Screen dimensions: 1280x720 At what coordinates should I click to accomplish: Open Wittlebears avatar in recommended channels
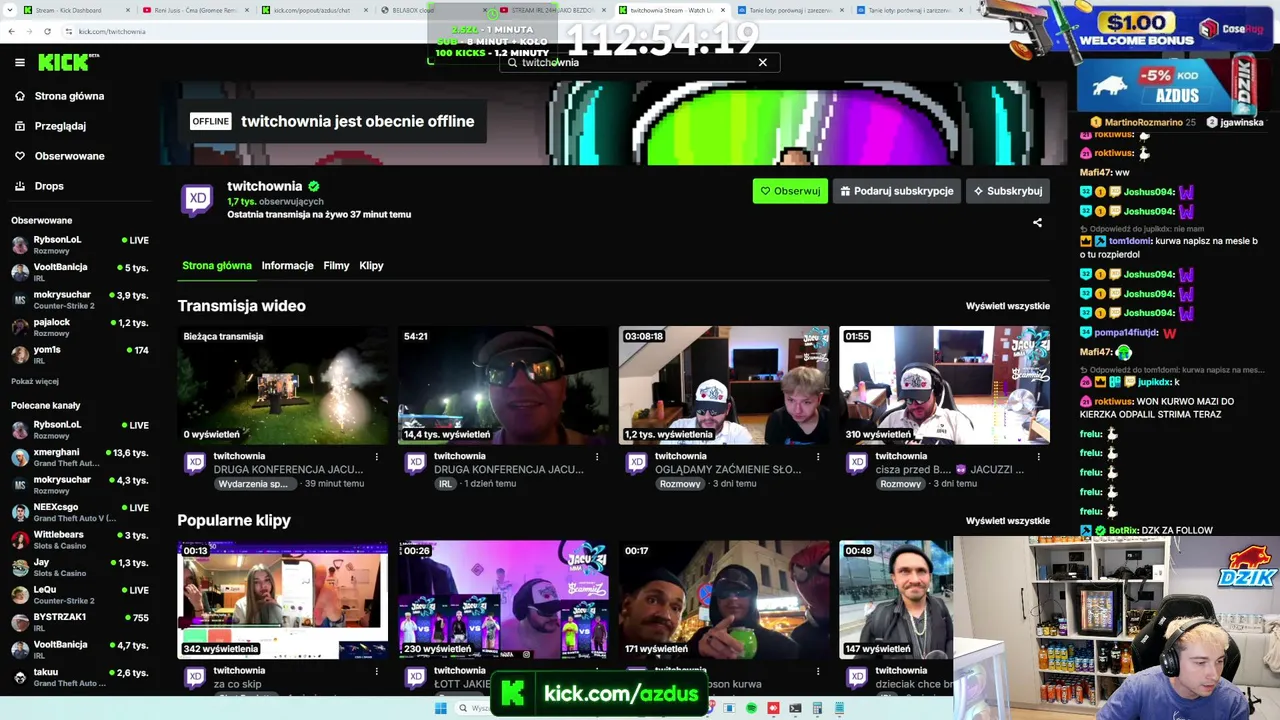20,540
